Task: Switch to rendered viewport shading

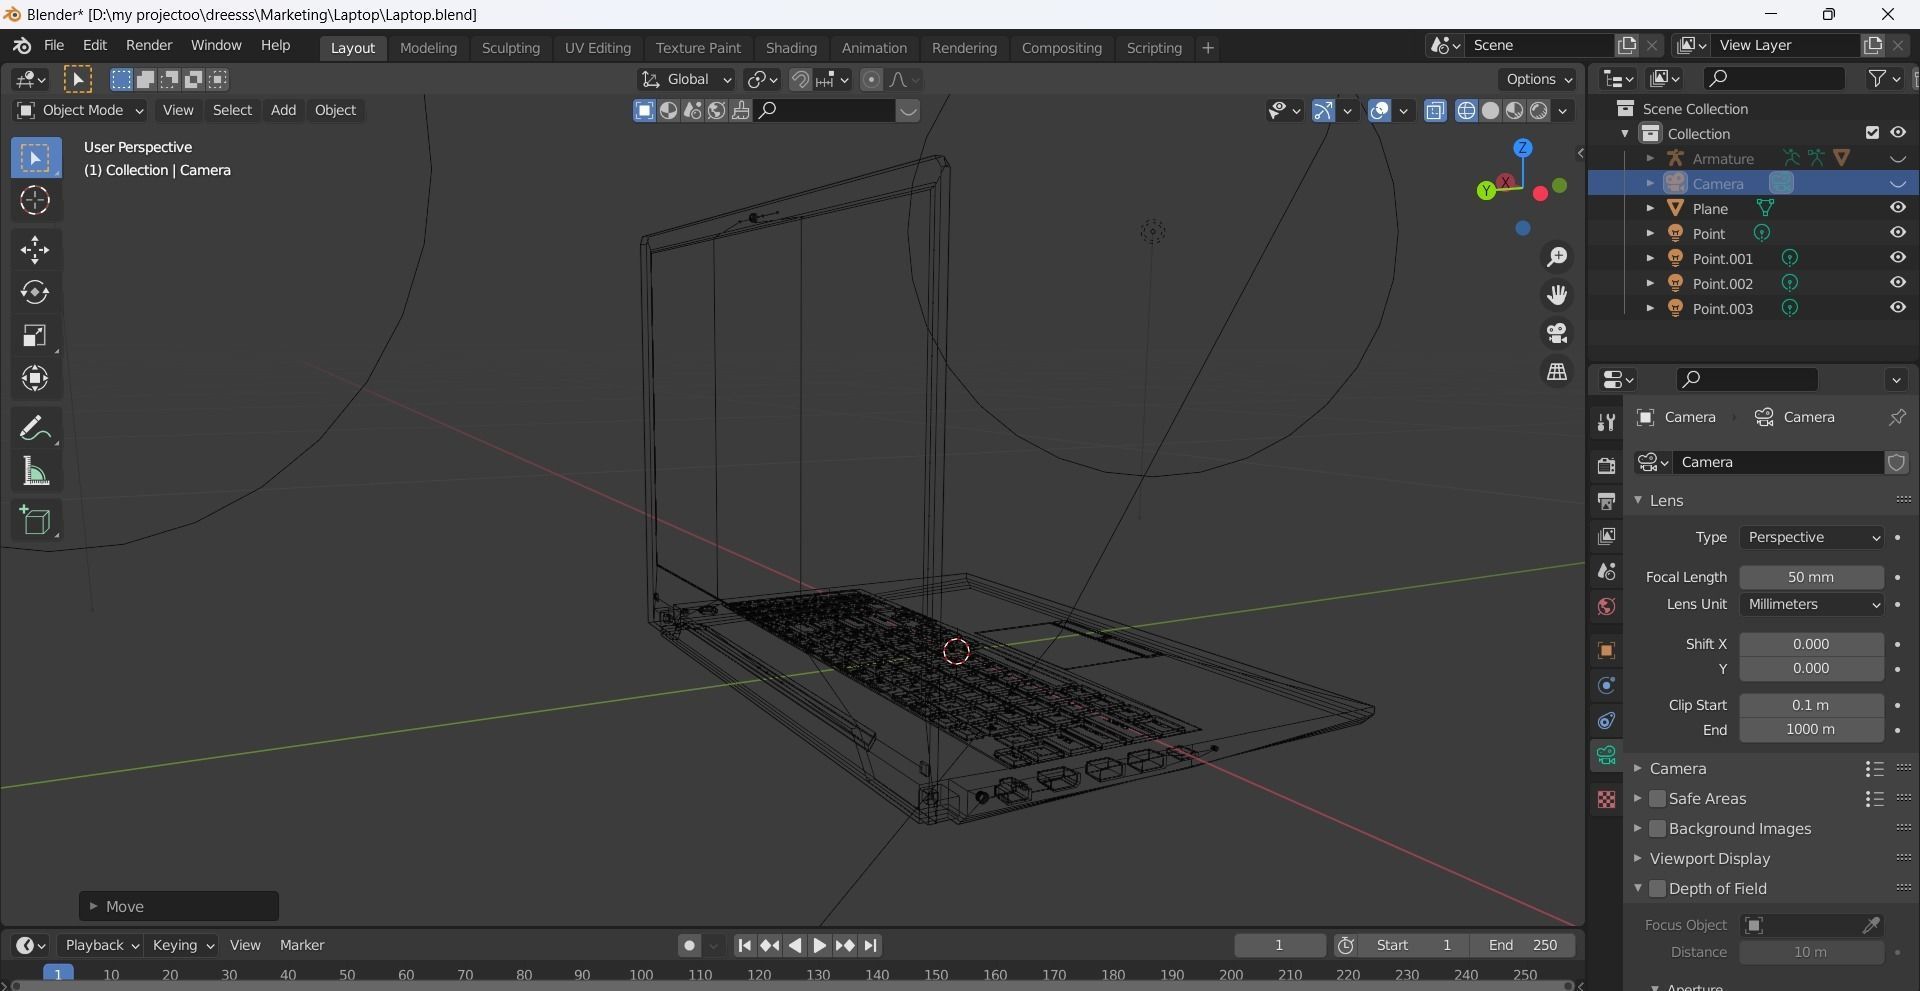Action: point(1539,111)
